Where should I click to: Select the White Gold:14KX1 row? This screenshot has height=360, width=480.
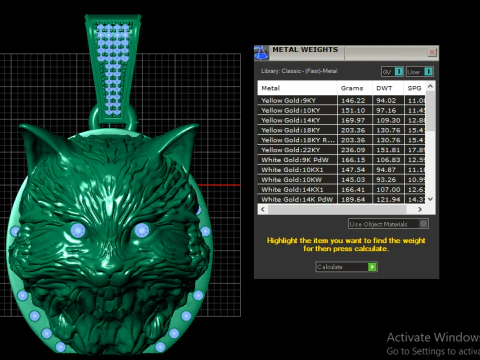(341, 189)
